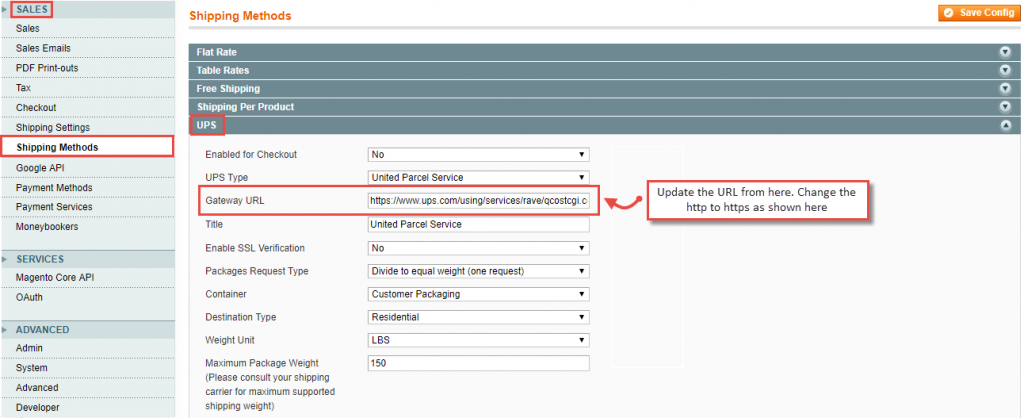Click the UPS collapse arrow icon

tap(1005, 125)
